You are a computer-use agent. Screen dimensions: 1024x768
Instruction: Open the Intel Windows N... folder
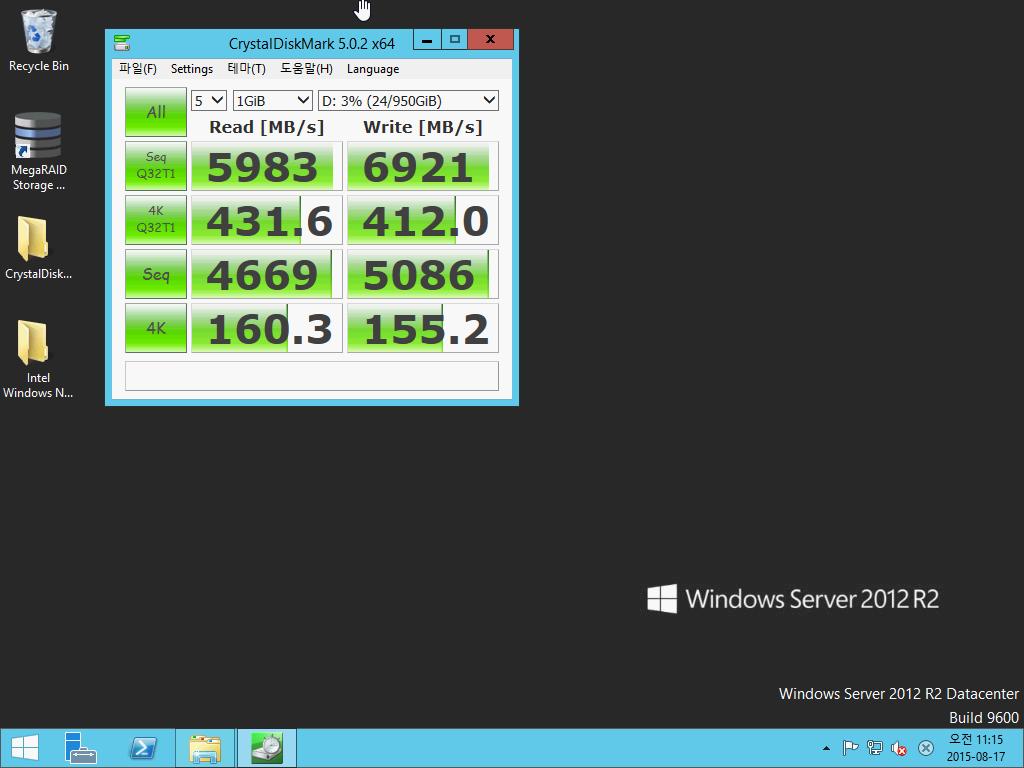pyautogui.click(x=38, y=359)
